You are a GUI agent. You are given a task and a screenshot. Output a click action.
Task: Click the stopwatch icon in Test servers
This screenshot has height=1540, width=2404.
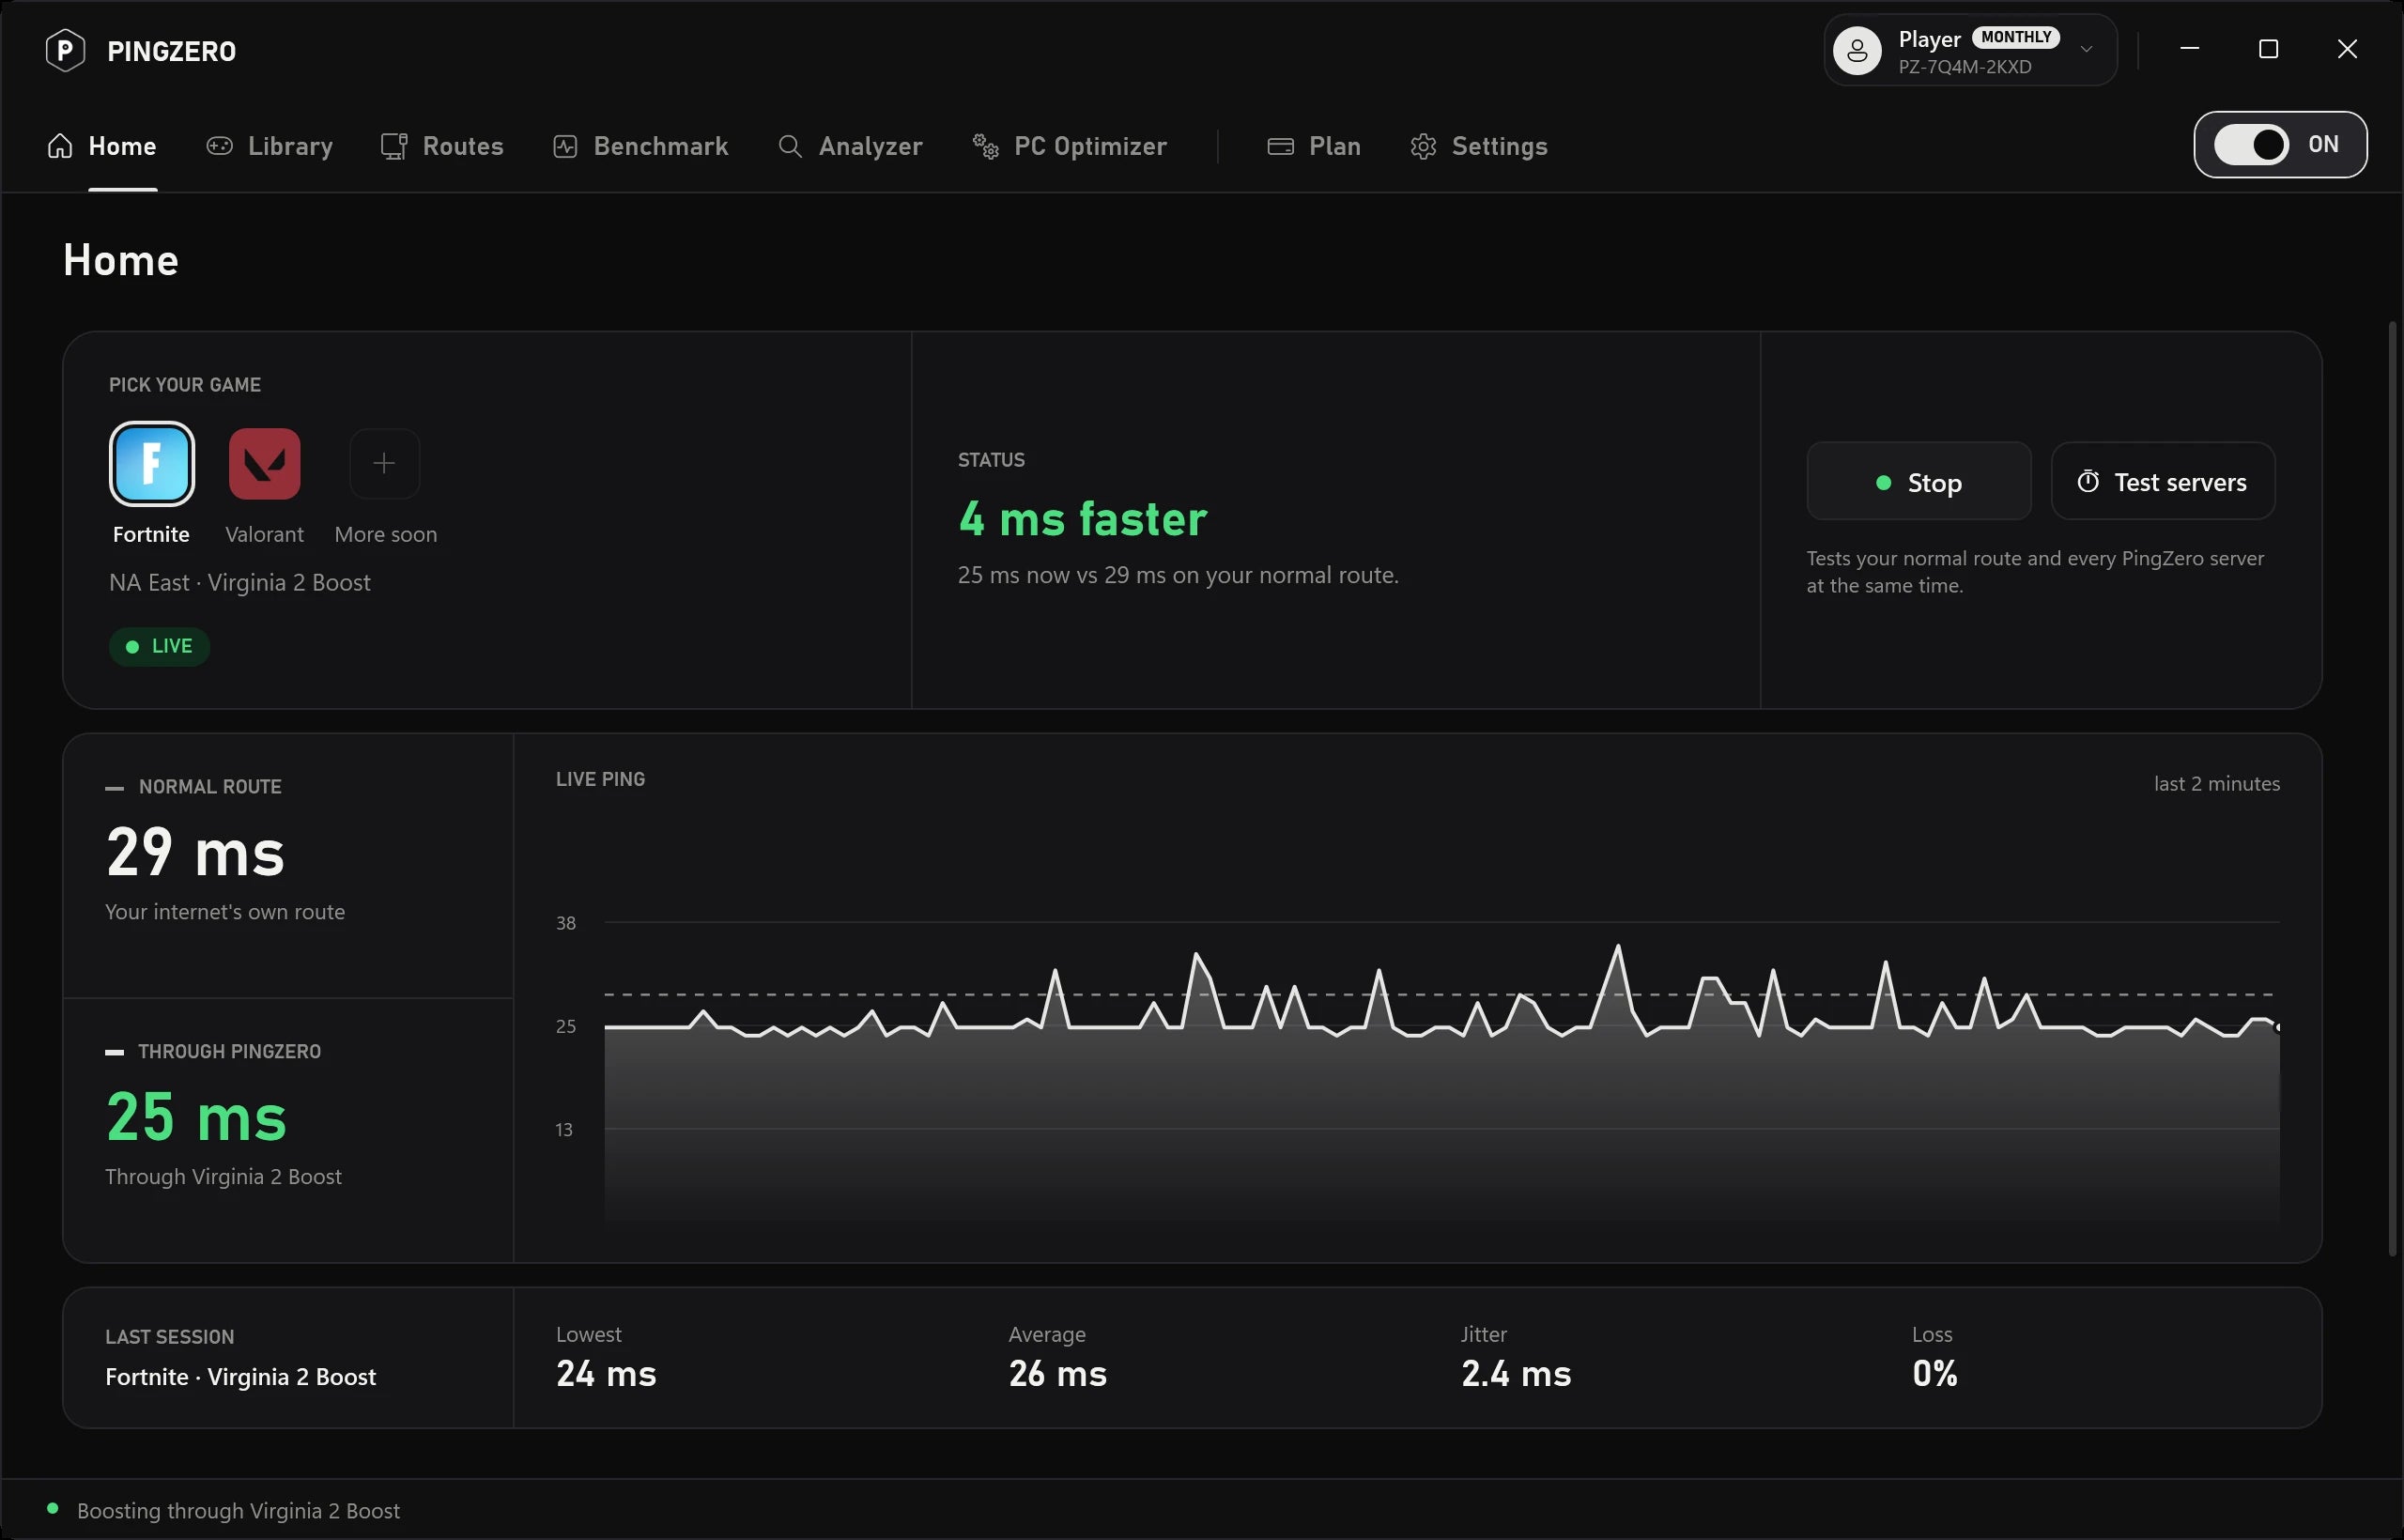2088,481
